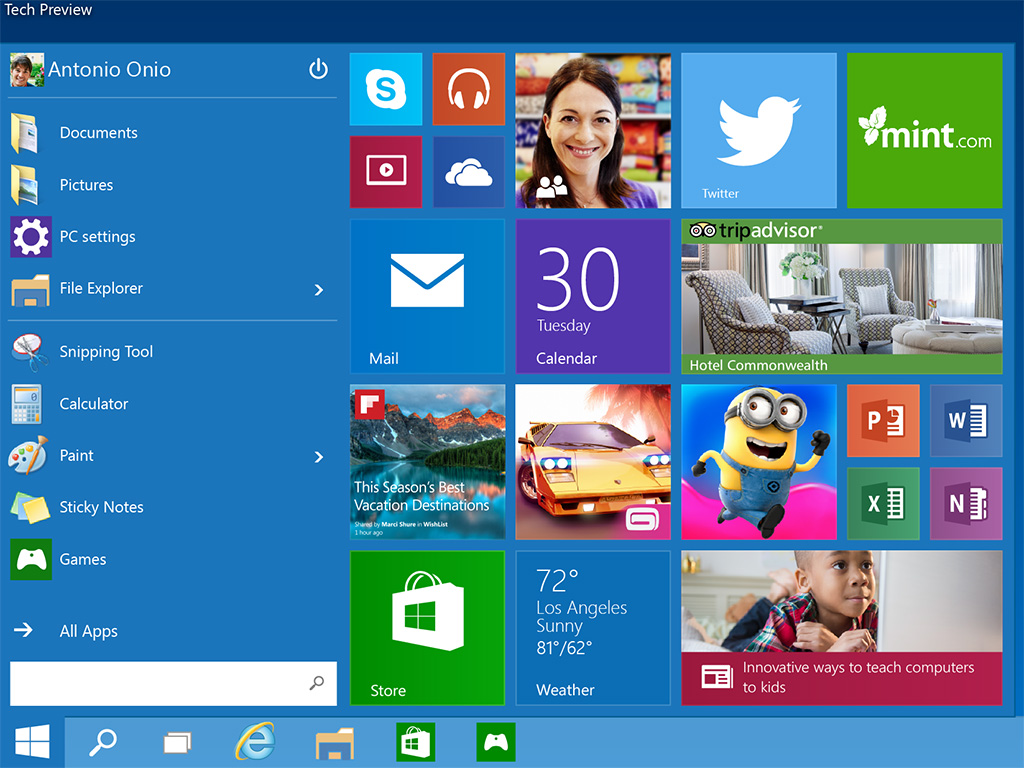Open Documents from the Start menu

point(98,133)
